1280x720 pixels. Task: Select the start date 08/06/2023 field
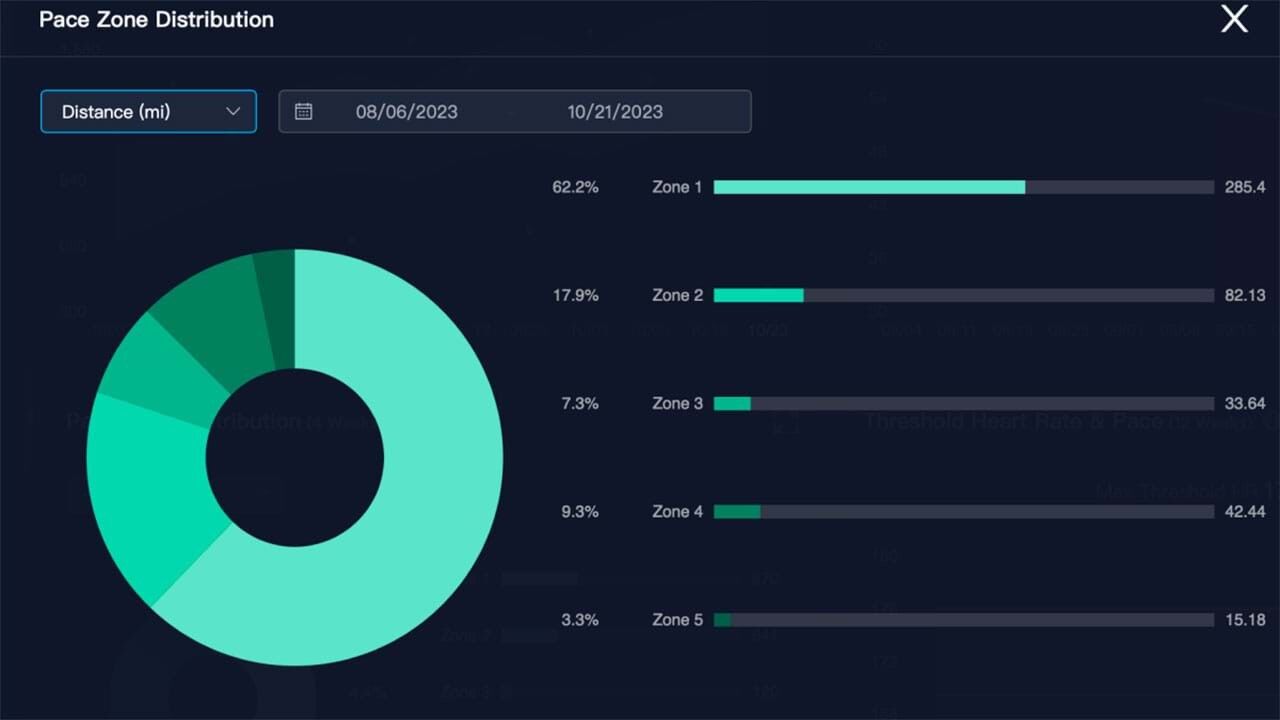coord(406,112)
